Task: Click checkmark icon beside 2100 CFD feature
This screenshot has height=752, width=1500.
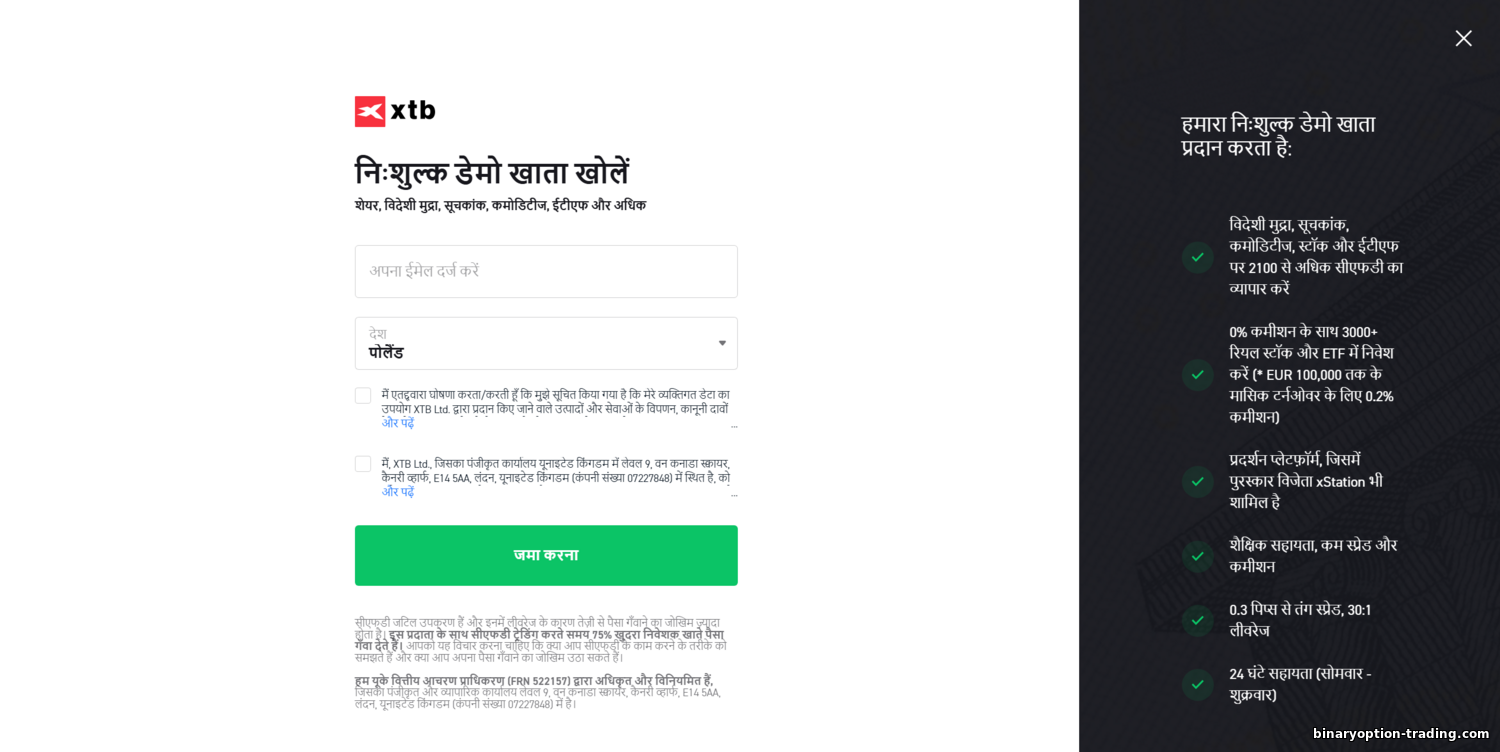Action: 1197,257
